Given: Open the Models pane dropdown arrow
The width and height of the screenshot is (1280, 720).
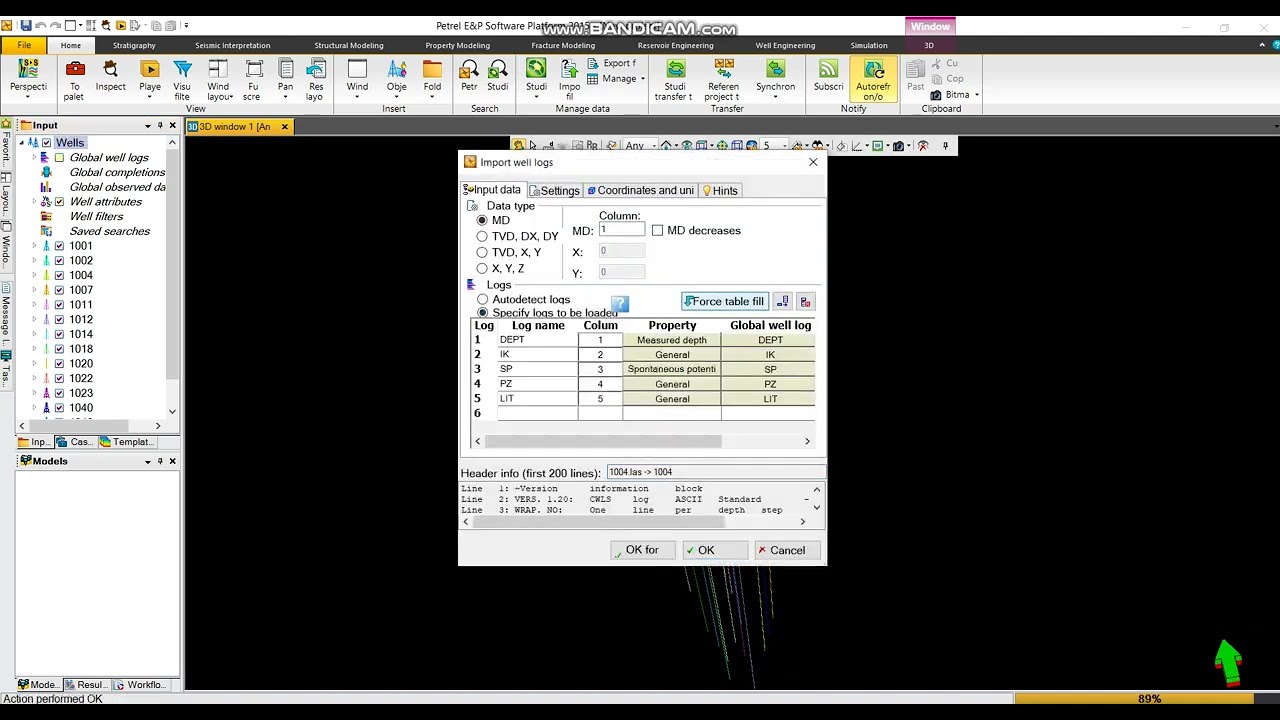Looking at the screenshot, I should pyautogui.click(x=147, y=462).
